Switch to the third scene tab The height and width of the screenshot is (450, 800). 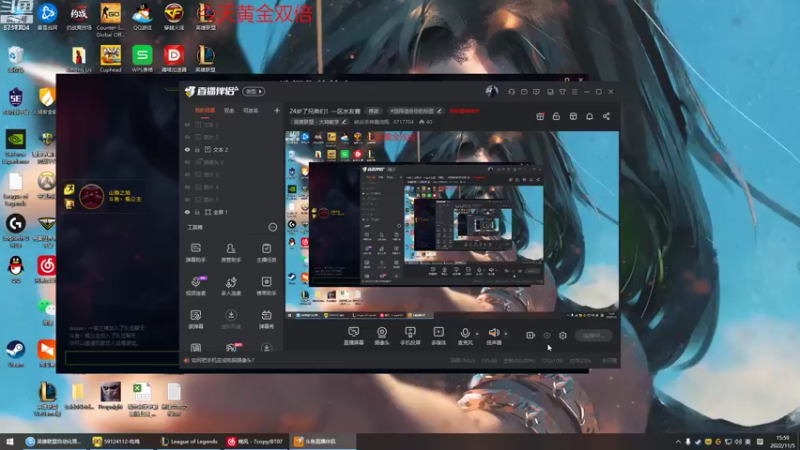(x=251, y=110)
